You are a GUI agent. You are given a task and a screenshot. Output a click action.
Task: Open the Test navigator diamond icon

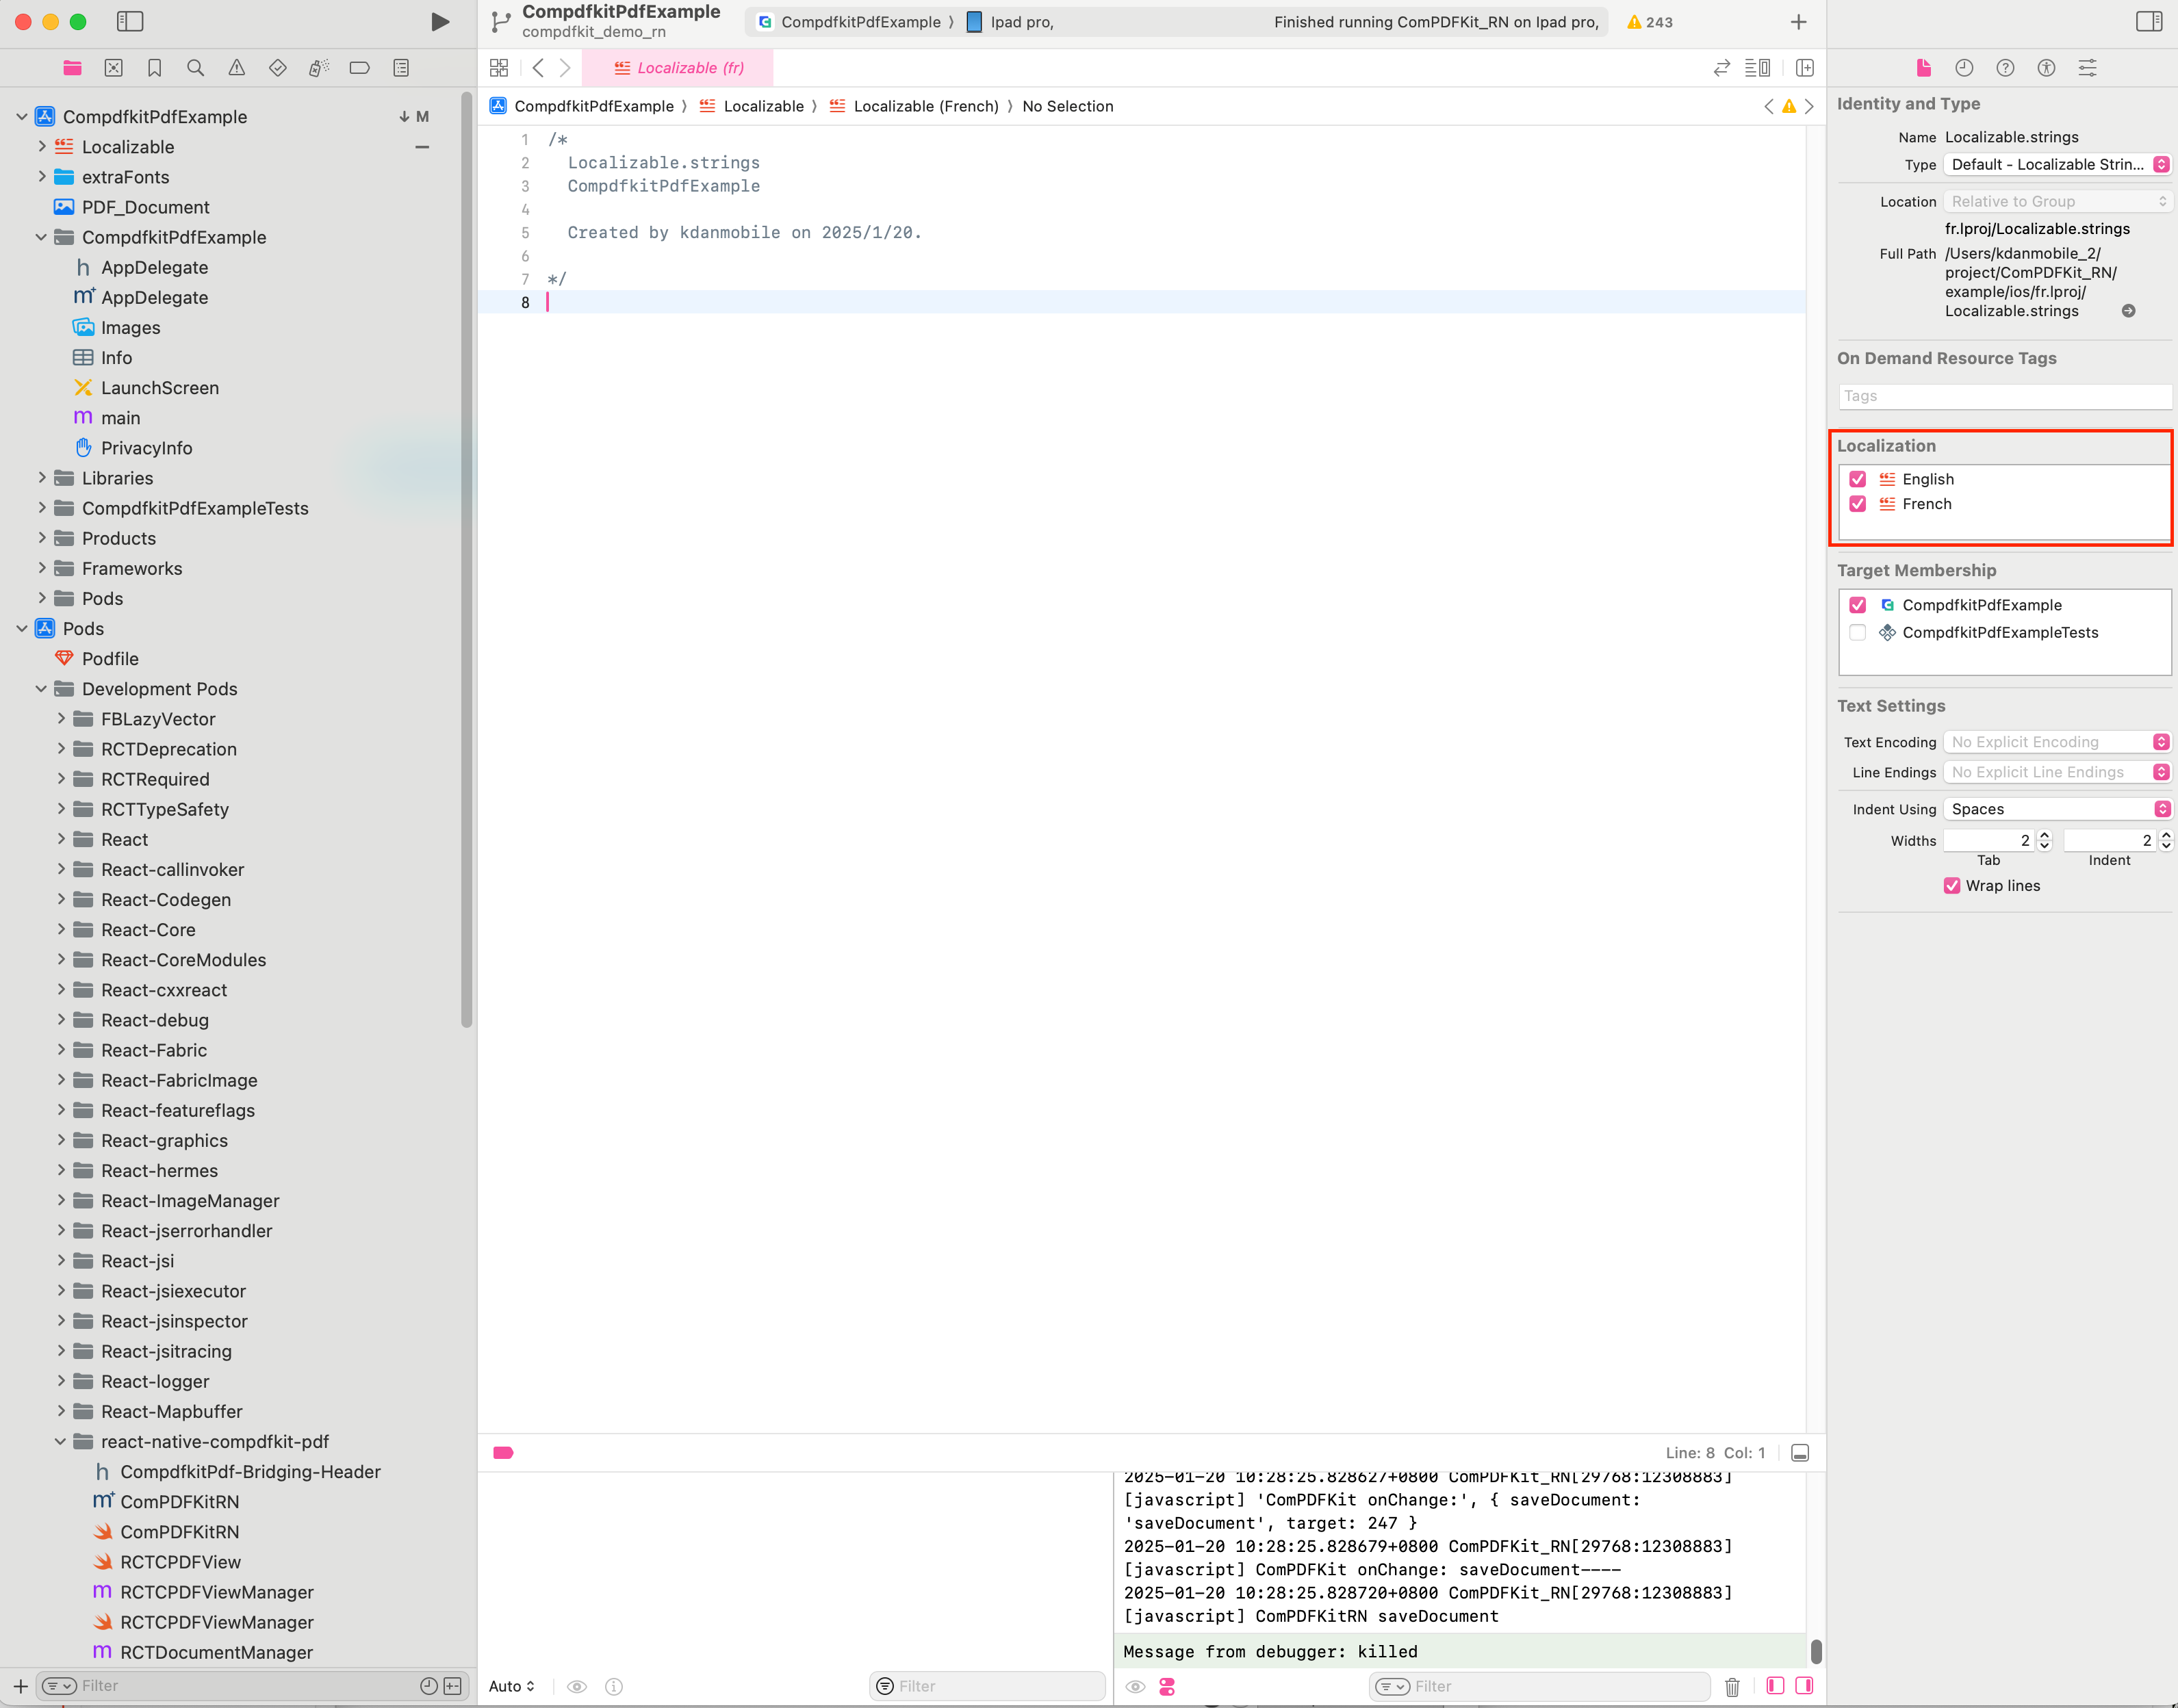point(278,68)
